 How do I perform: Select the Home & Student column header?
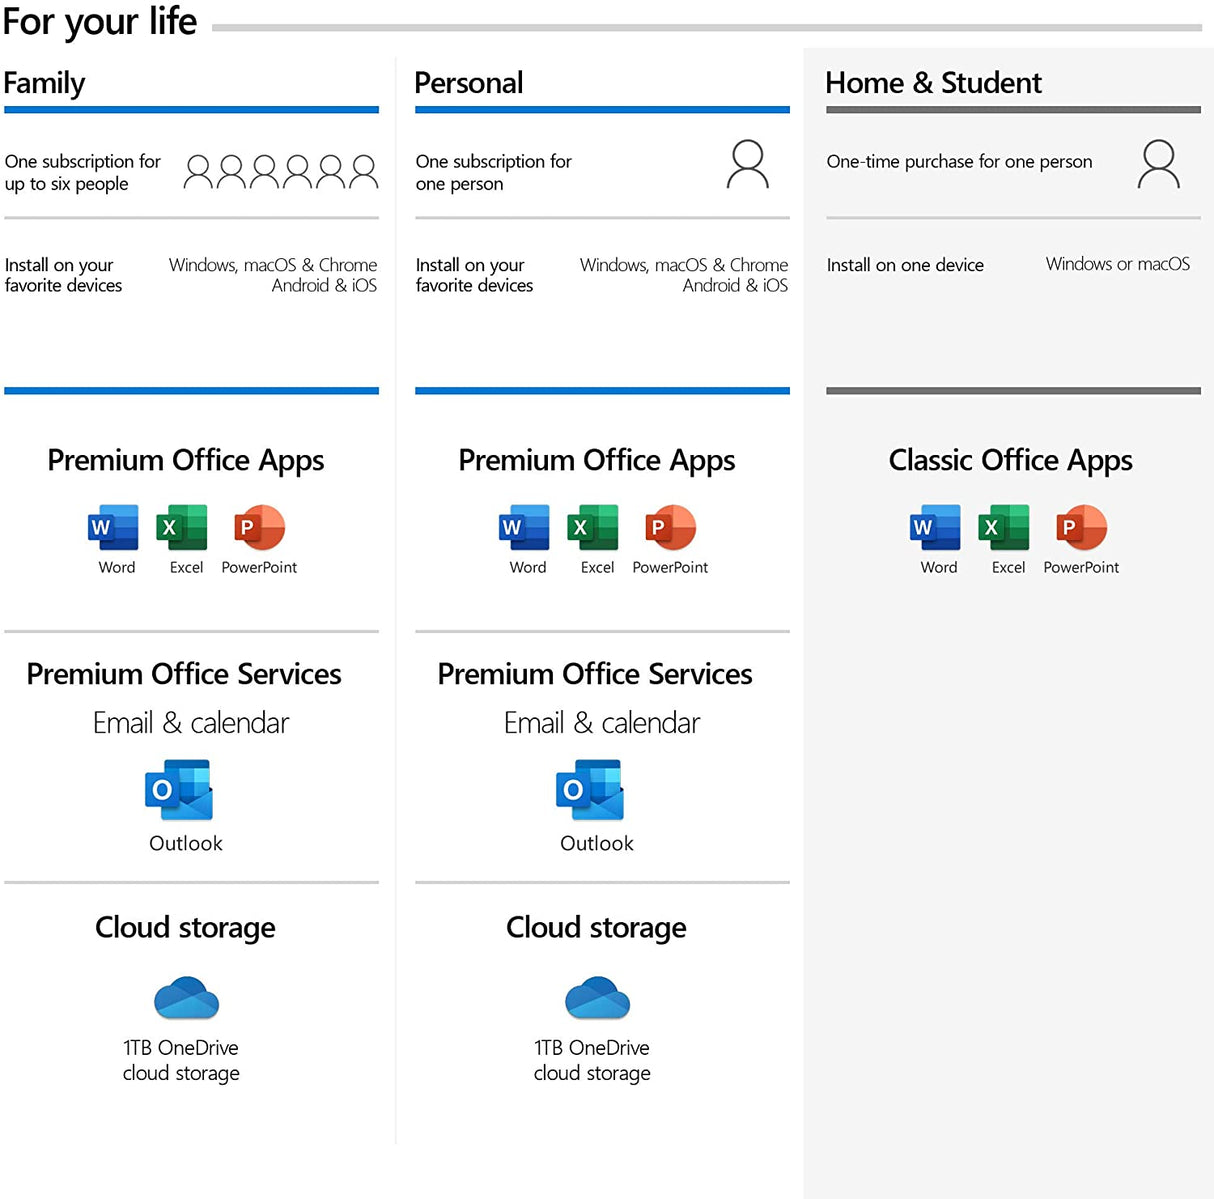tap(933, 83)
